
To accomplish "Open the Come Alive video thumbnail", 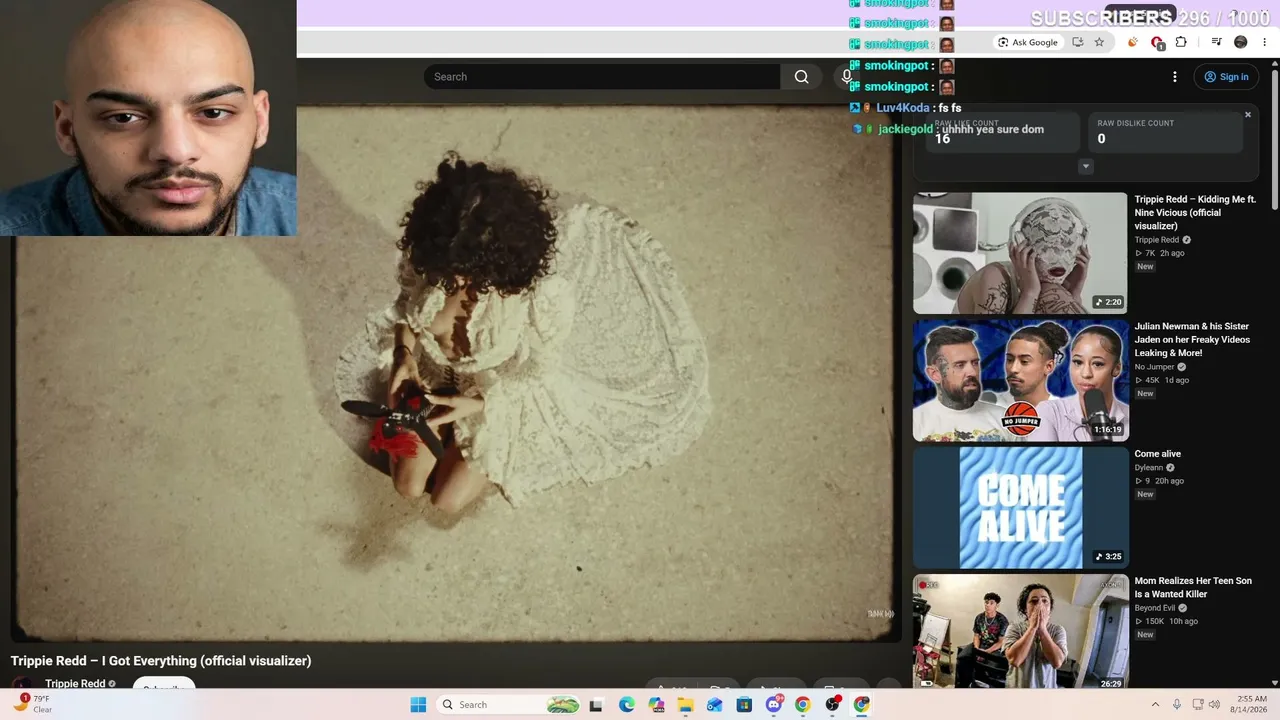I will 1020,507.
